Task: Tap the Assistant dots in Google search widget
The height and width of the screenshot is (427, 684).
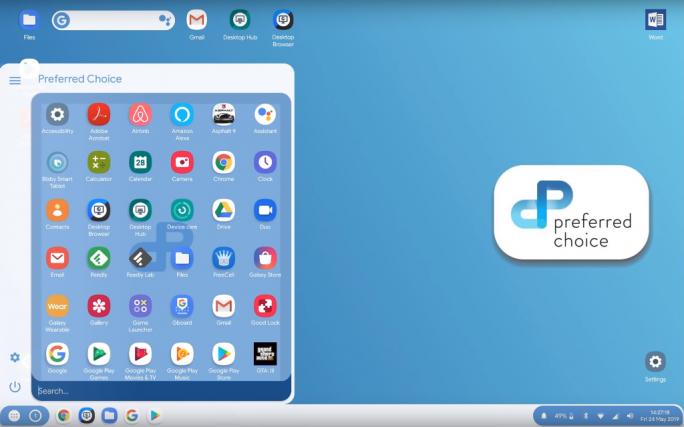Action: tap(165, 20)
